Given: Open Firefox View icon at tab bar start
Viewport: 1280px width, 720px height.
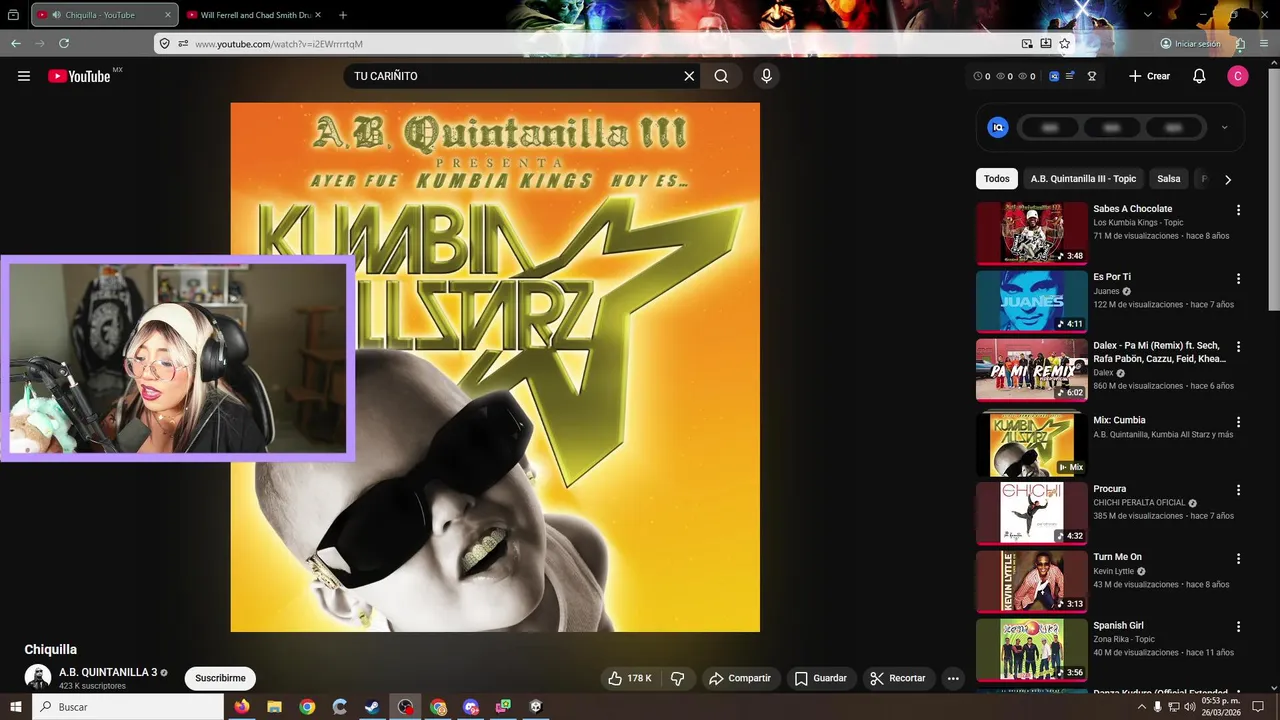Looking at the screenshot, I should point(14,15).
